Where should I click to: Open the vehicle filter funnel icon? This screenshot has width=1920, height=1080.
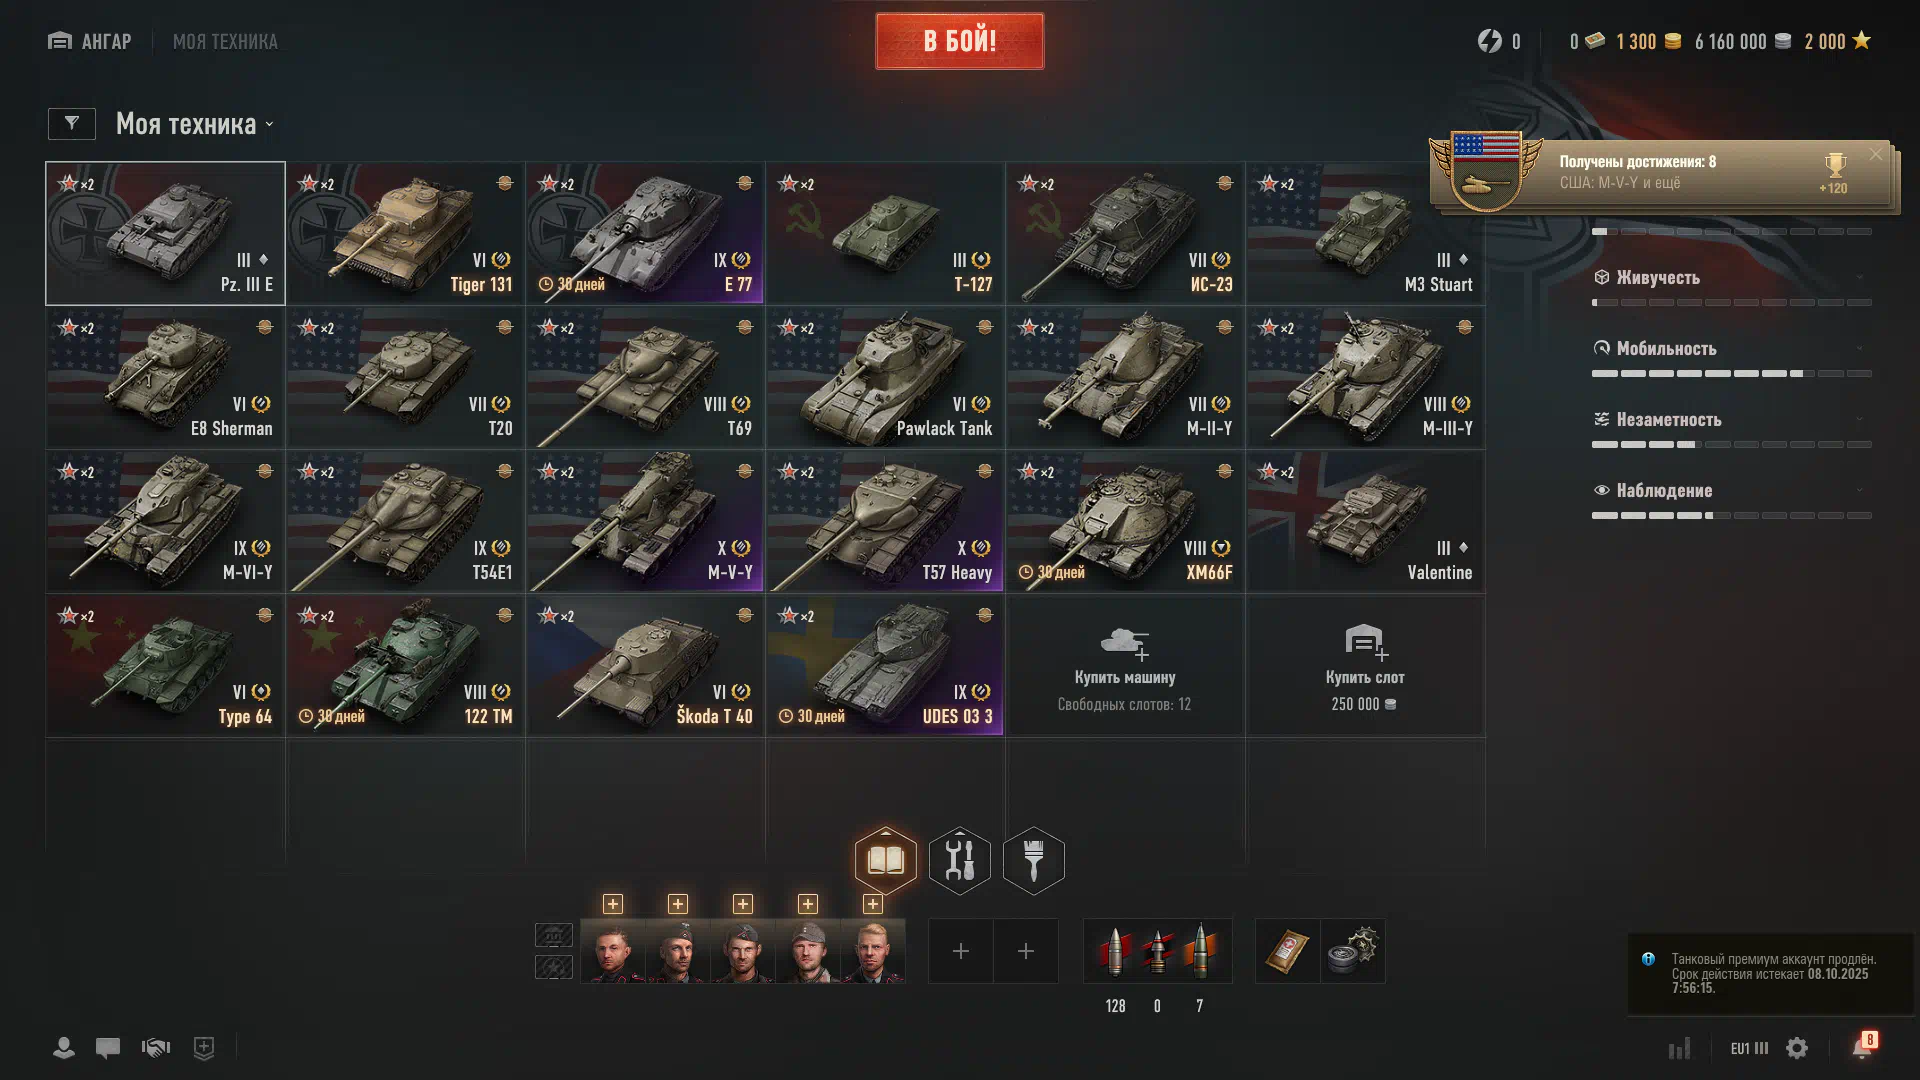72,124
